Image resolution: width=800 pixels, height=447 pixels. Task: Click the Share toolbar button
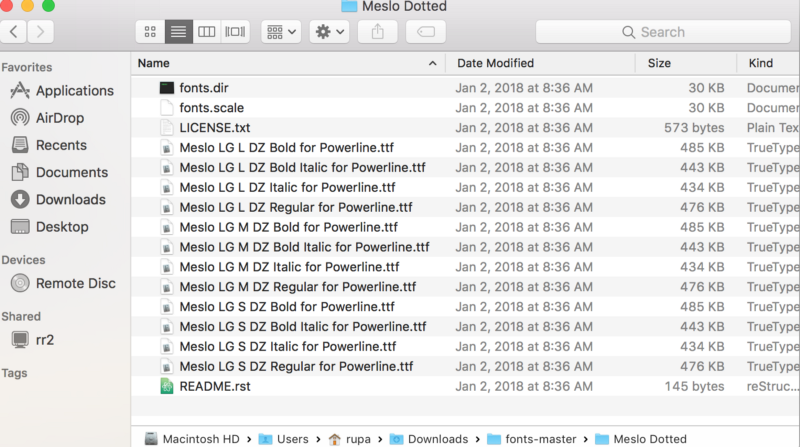[x=378, y=32]
